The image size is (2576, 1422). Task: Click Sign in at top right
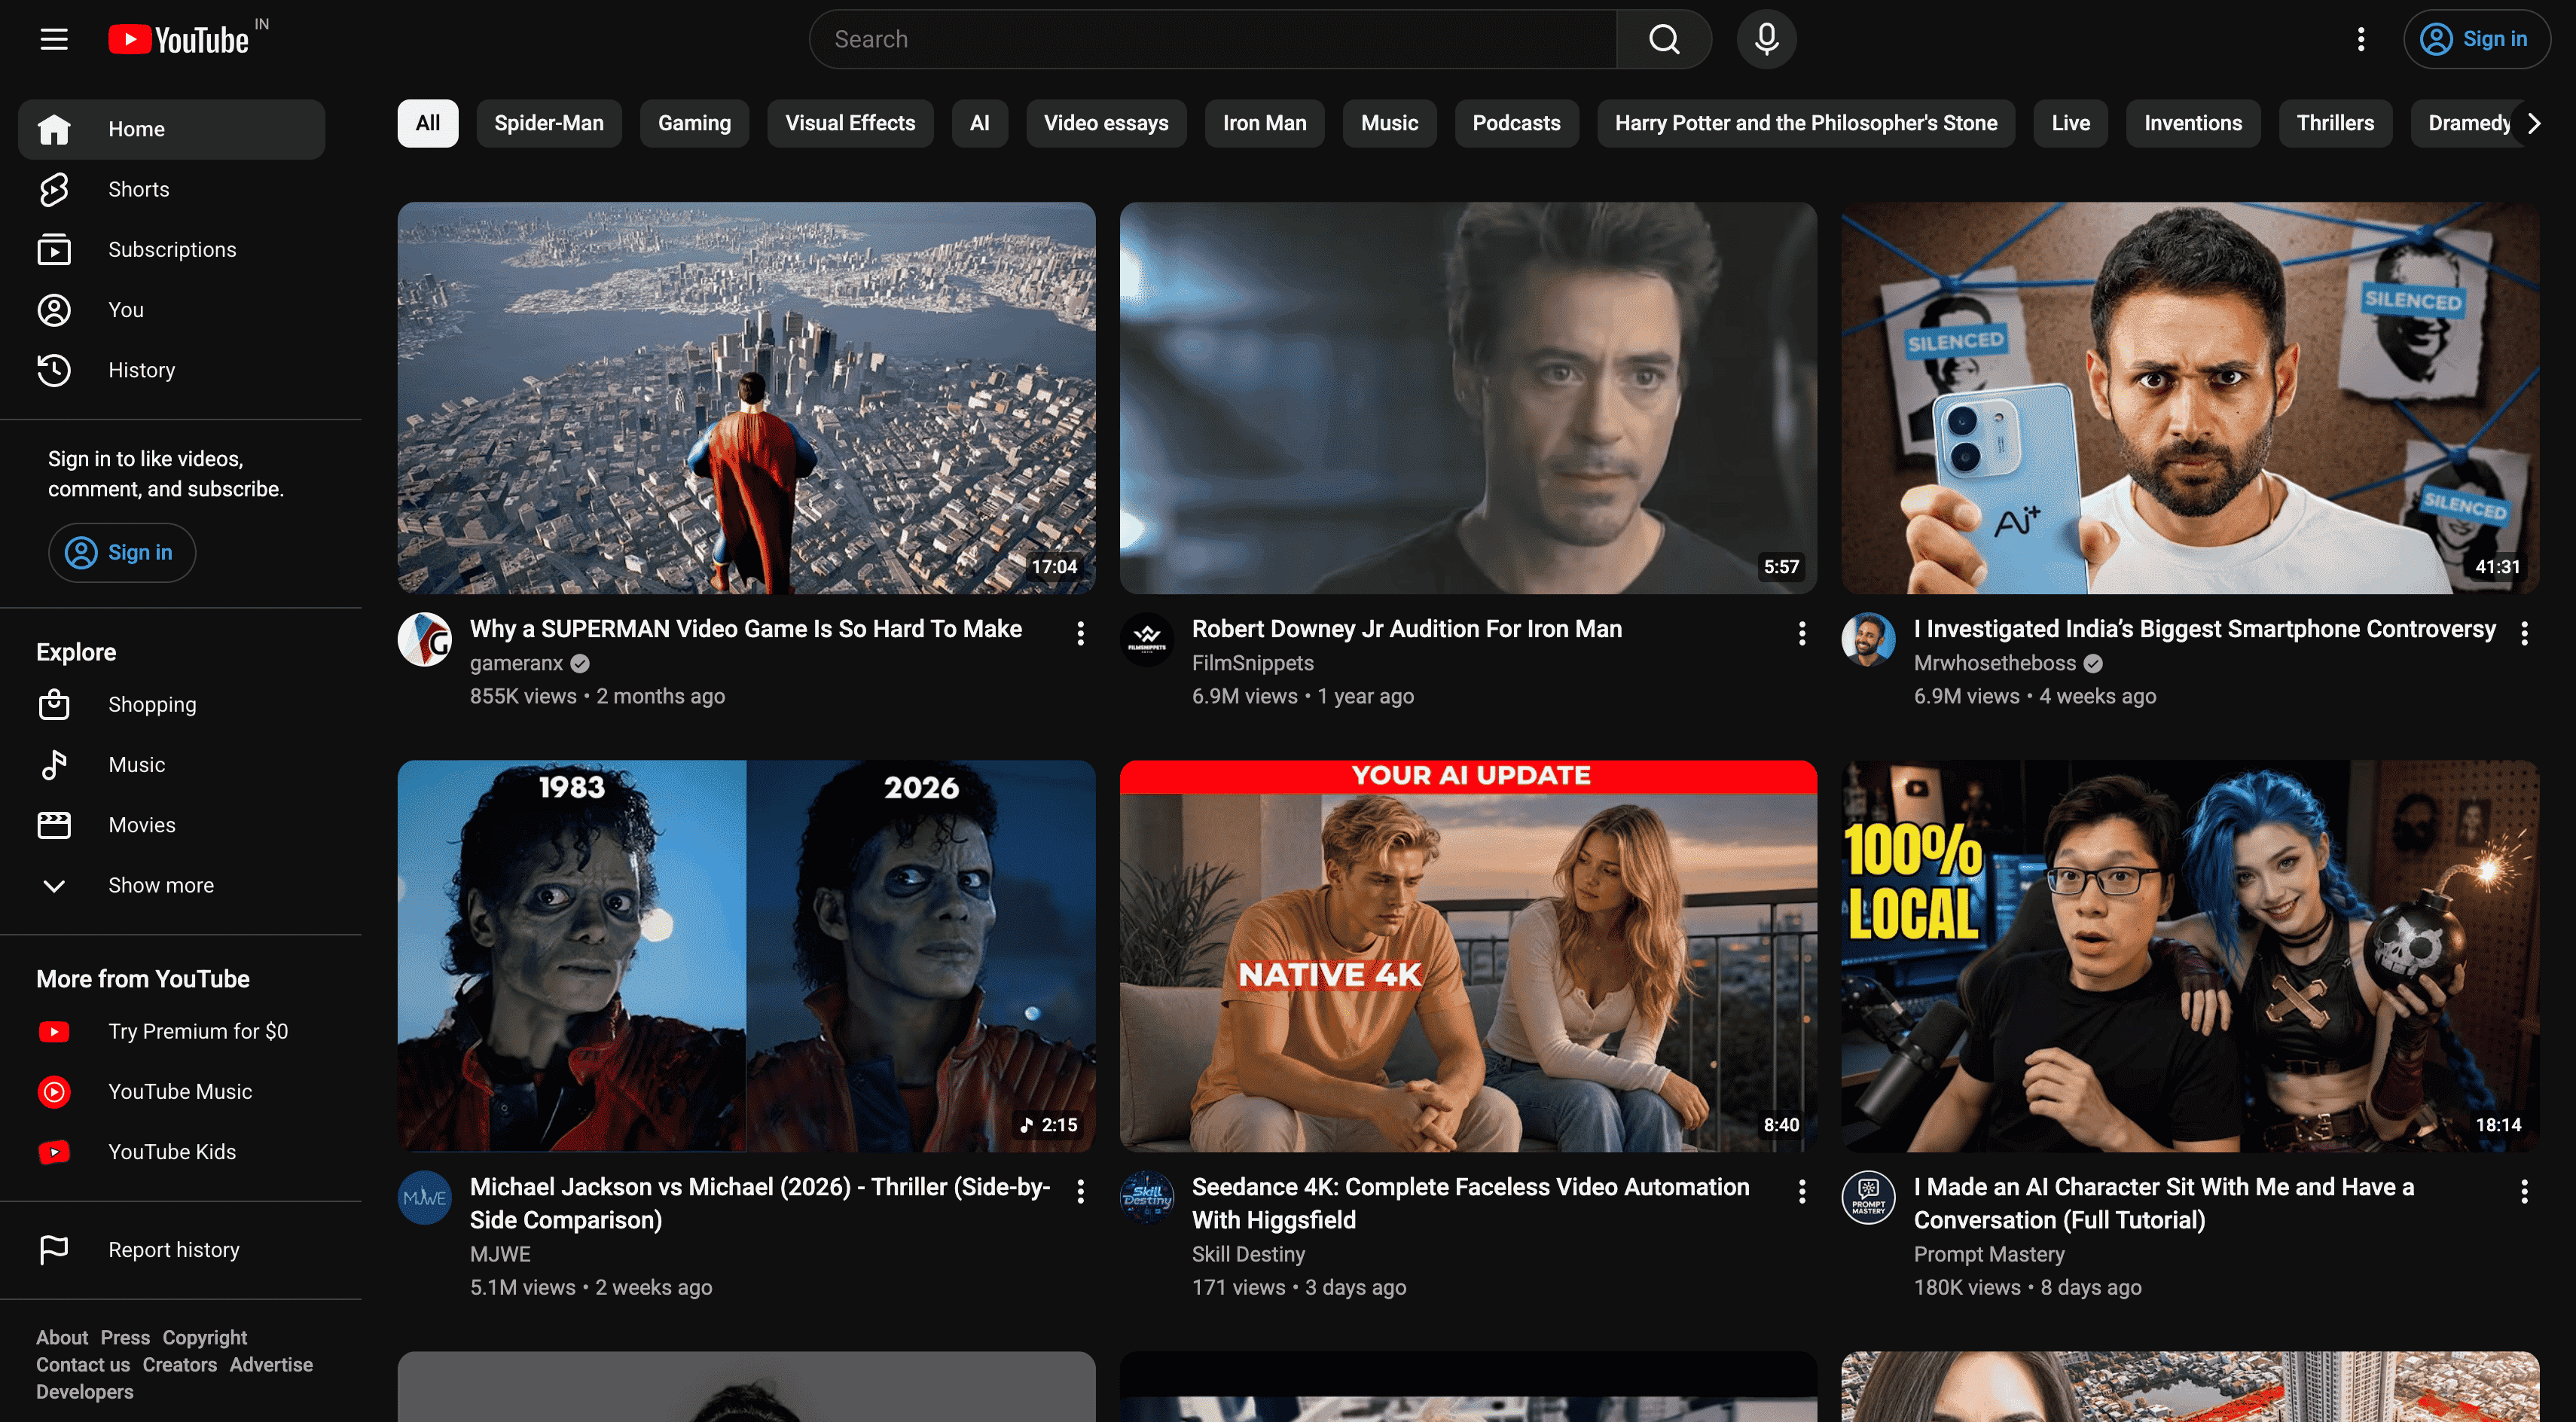(x=2476, y=39)
